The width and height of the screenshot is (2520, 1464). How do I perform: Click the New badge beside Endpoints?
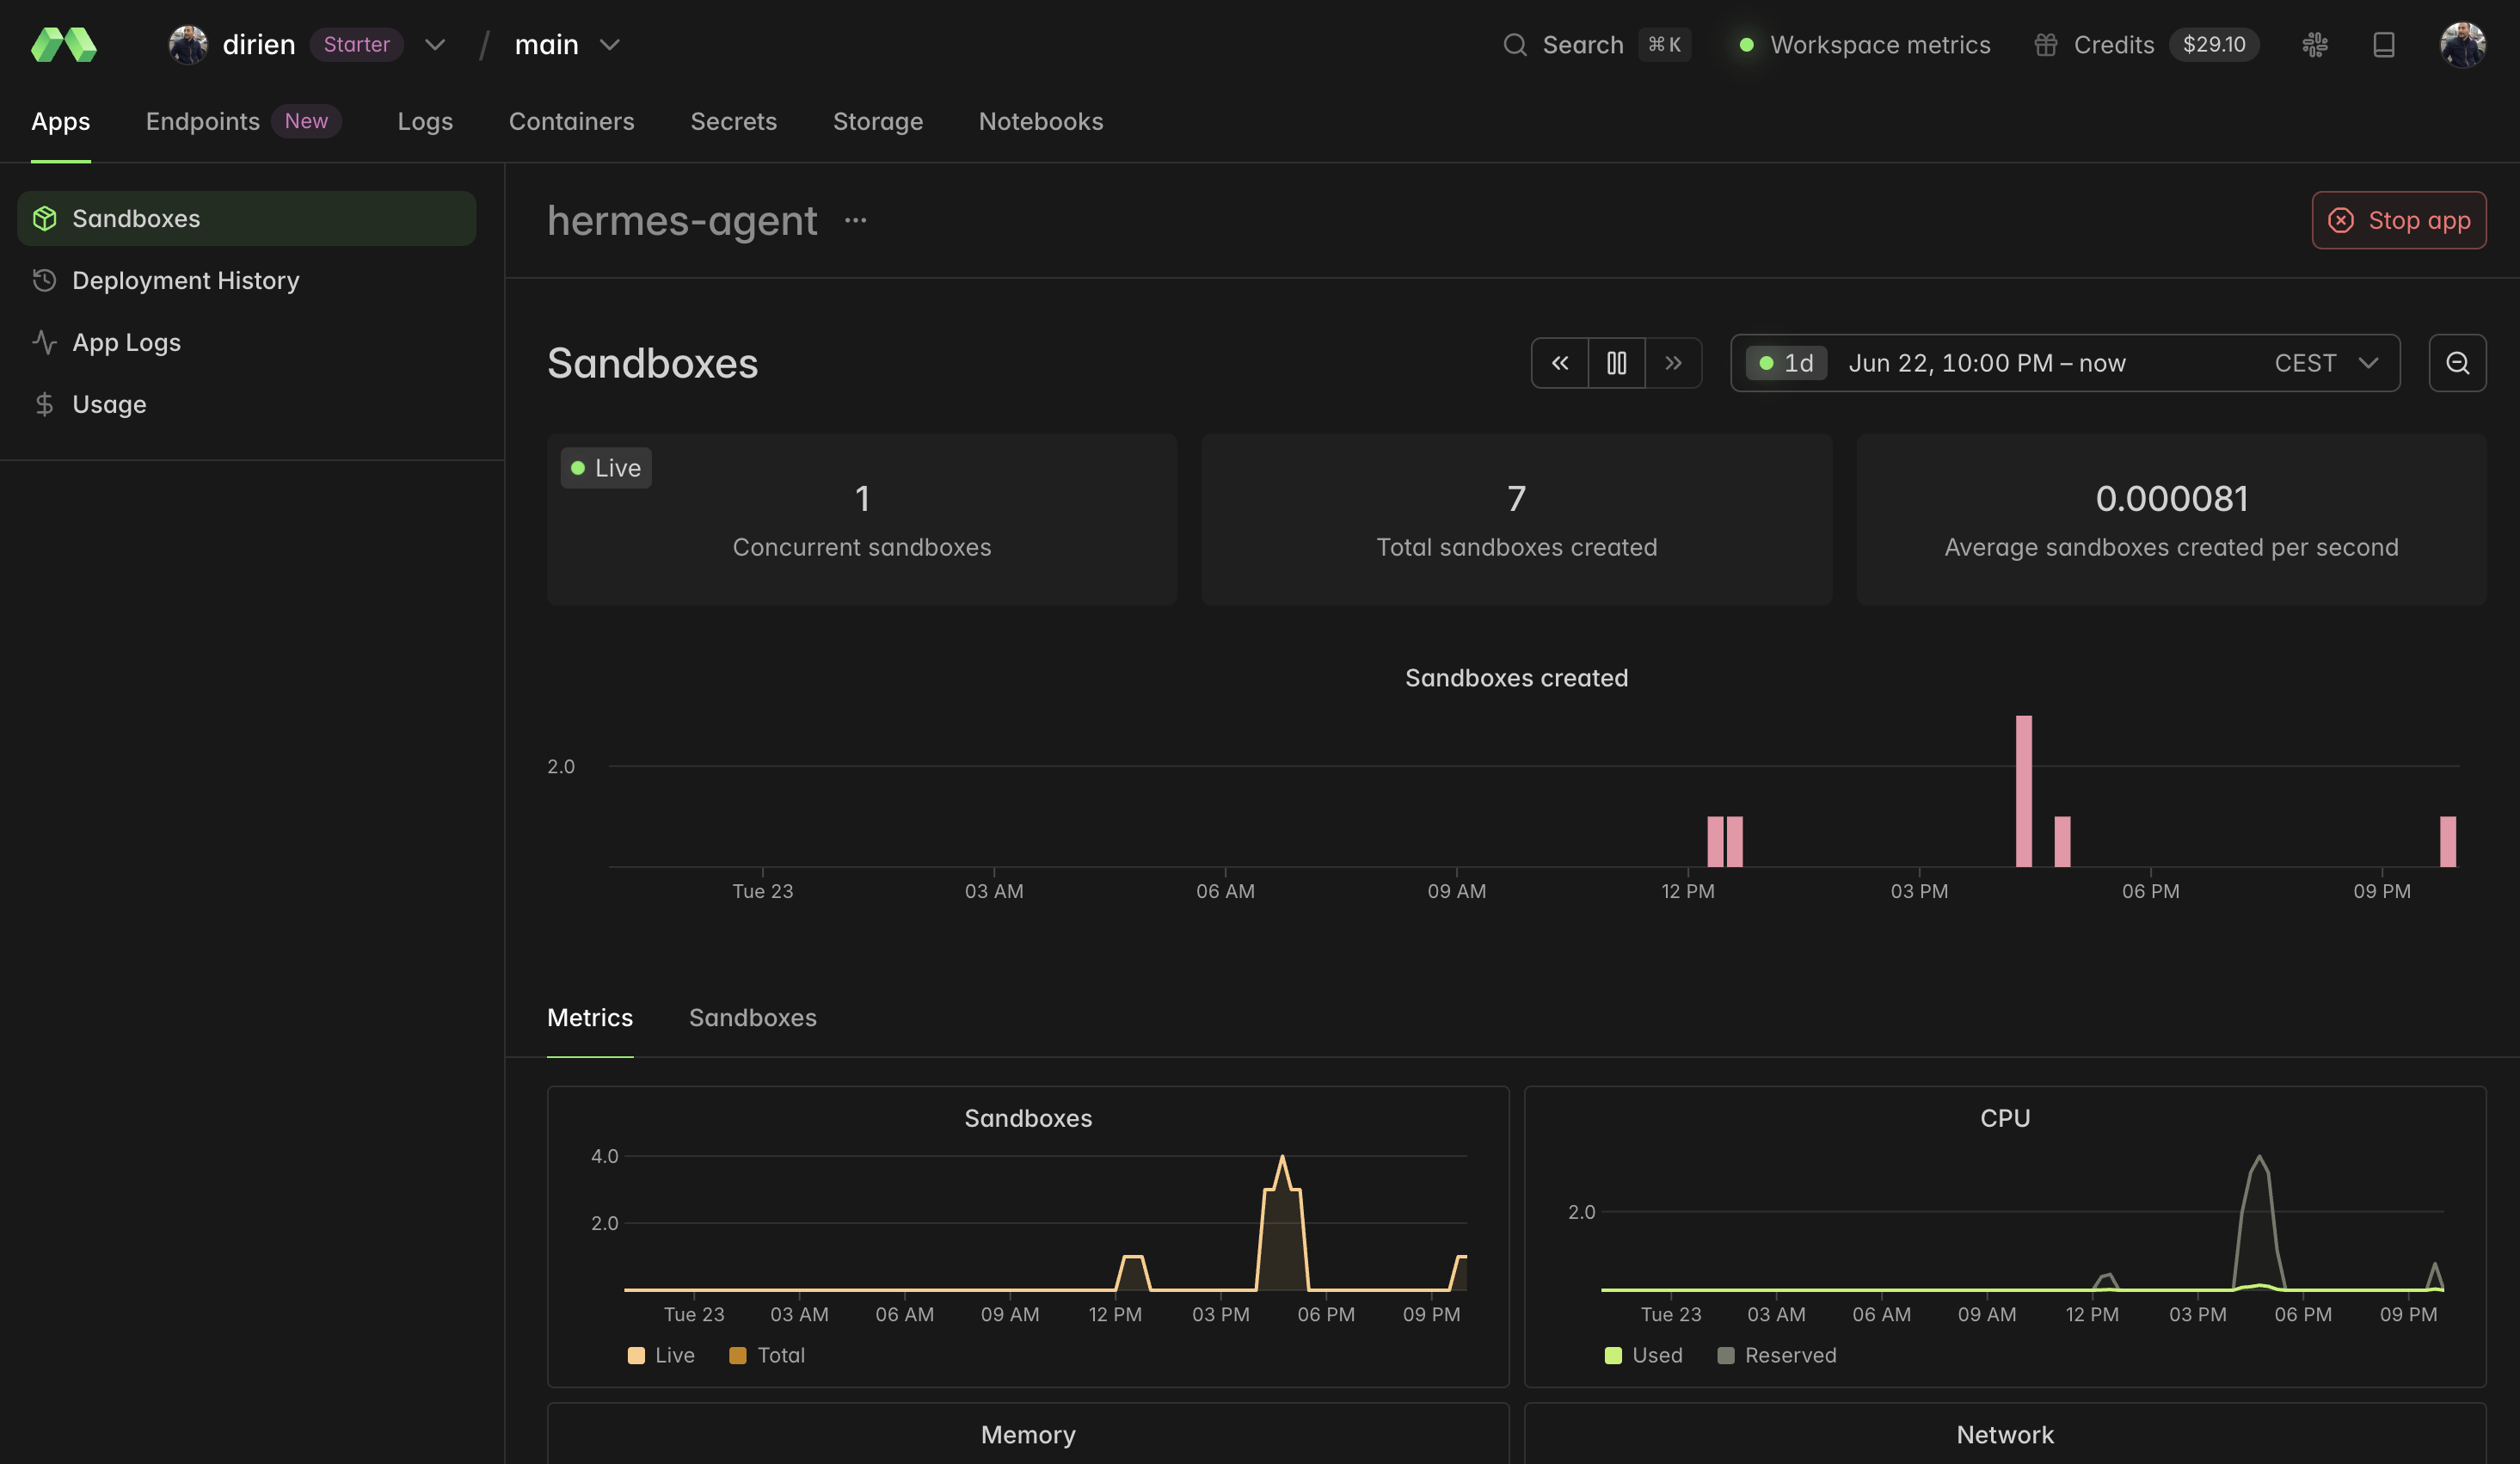(306, 121)
